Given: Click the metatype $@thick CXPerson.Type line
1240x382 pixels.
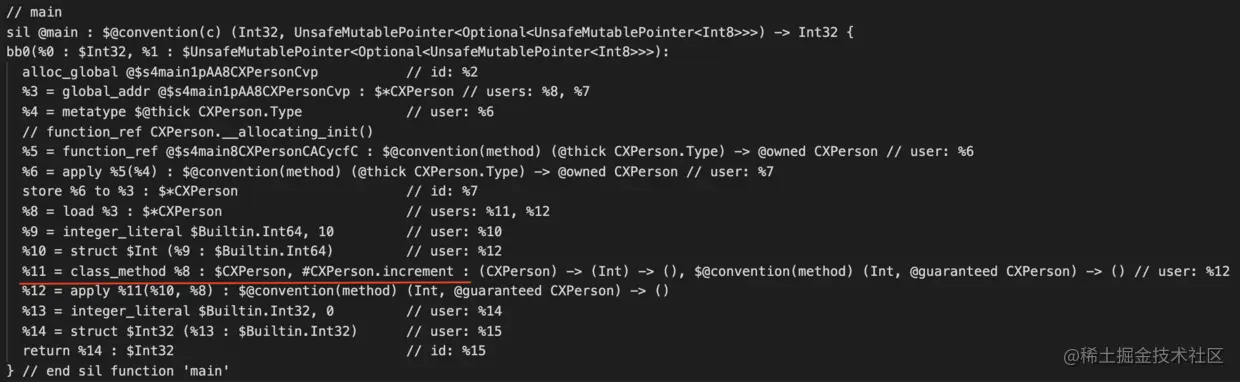Looking at the screenshot, I should pyautogui.click(x=258, y=112).
